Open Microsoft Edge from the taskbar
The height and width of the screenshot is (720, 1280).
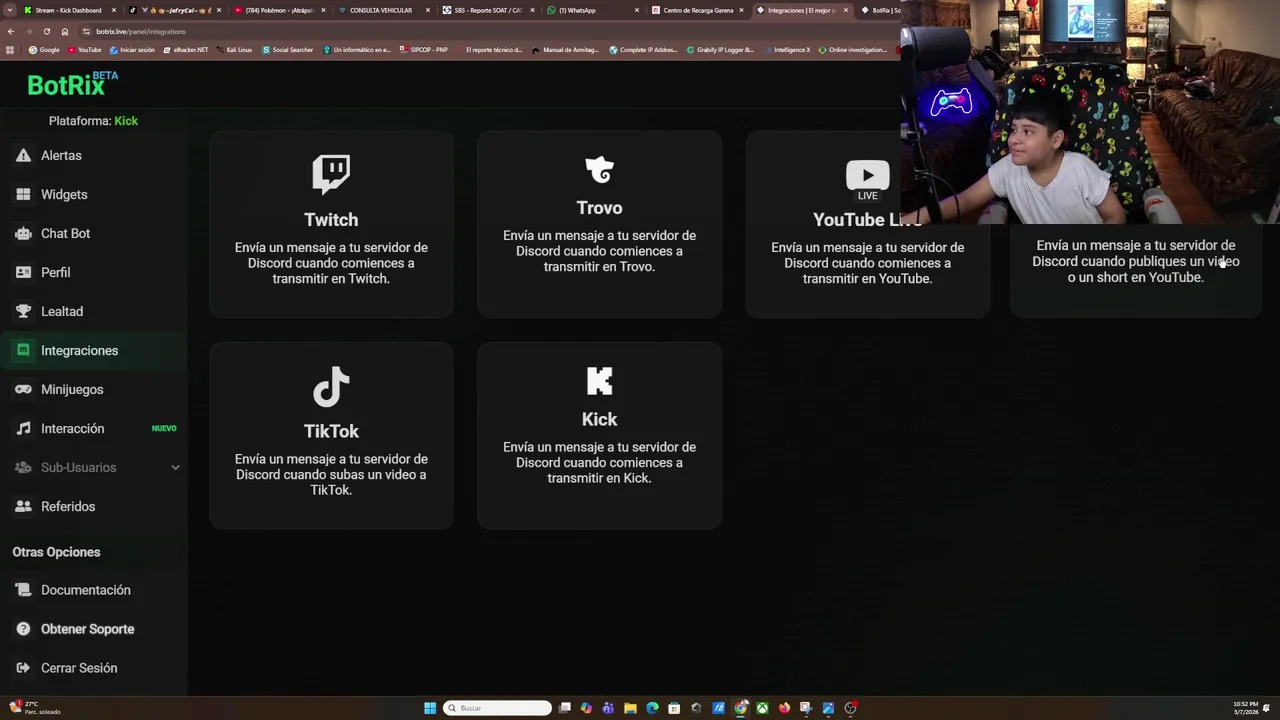(652, 708)
